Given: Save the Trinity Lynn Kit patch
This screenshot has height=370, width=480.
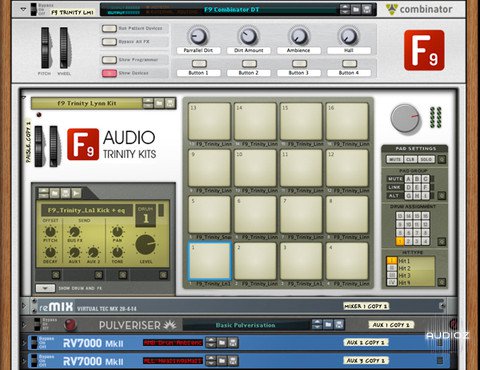Looking at the screenshot, I should (170, 103).
